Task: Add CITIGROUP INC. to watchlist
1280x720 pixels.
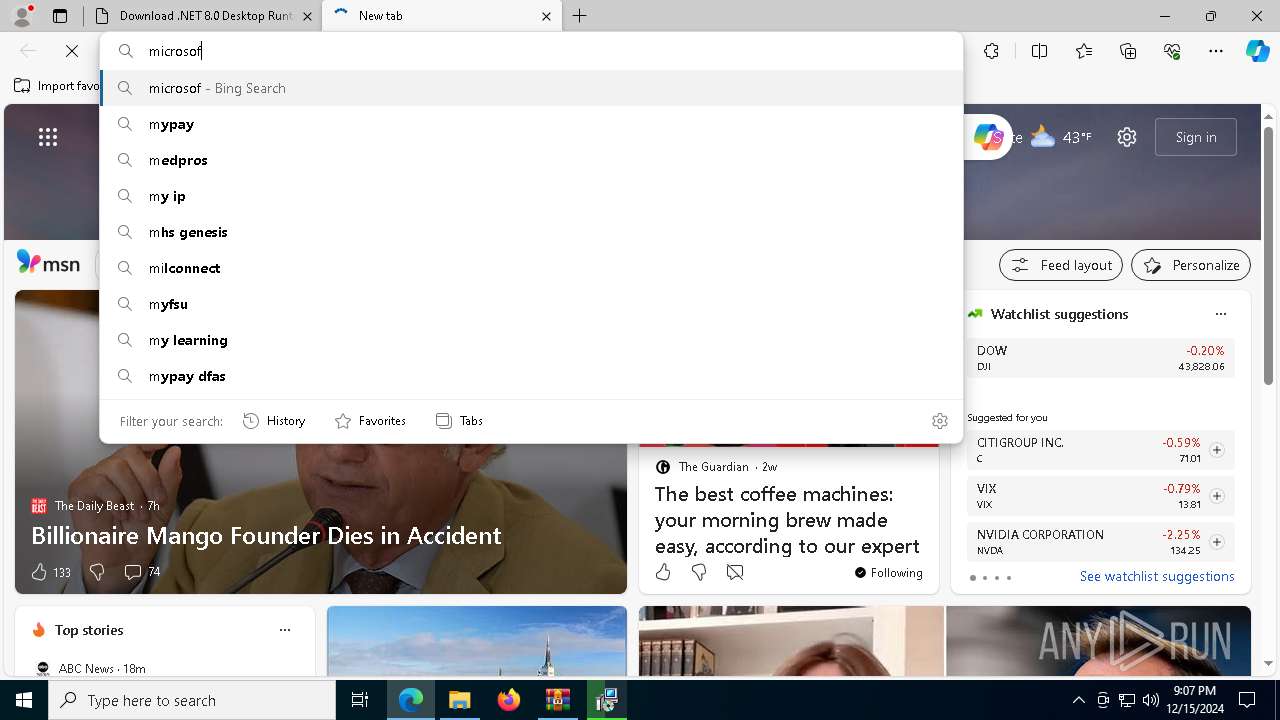Action: (1216, 450)
